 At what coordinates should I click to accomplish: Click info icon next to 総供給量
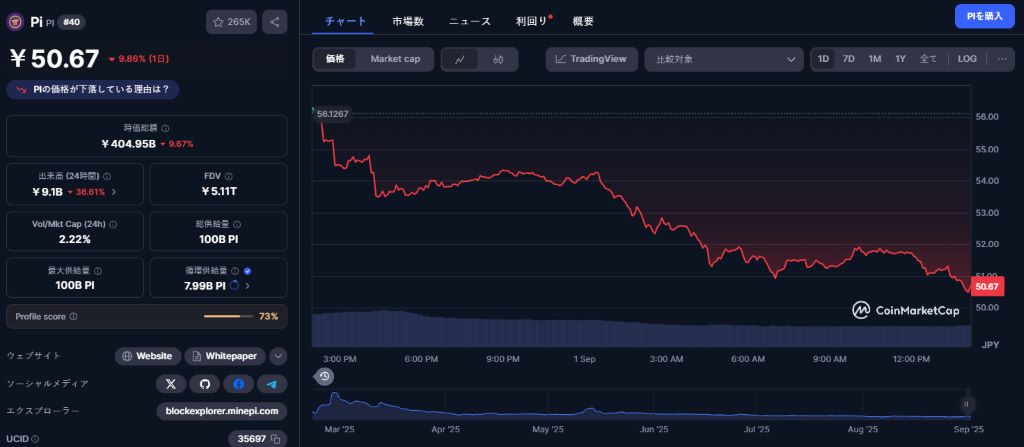[237, 224]
